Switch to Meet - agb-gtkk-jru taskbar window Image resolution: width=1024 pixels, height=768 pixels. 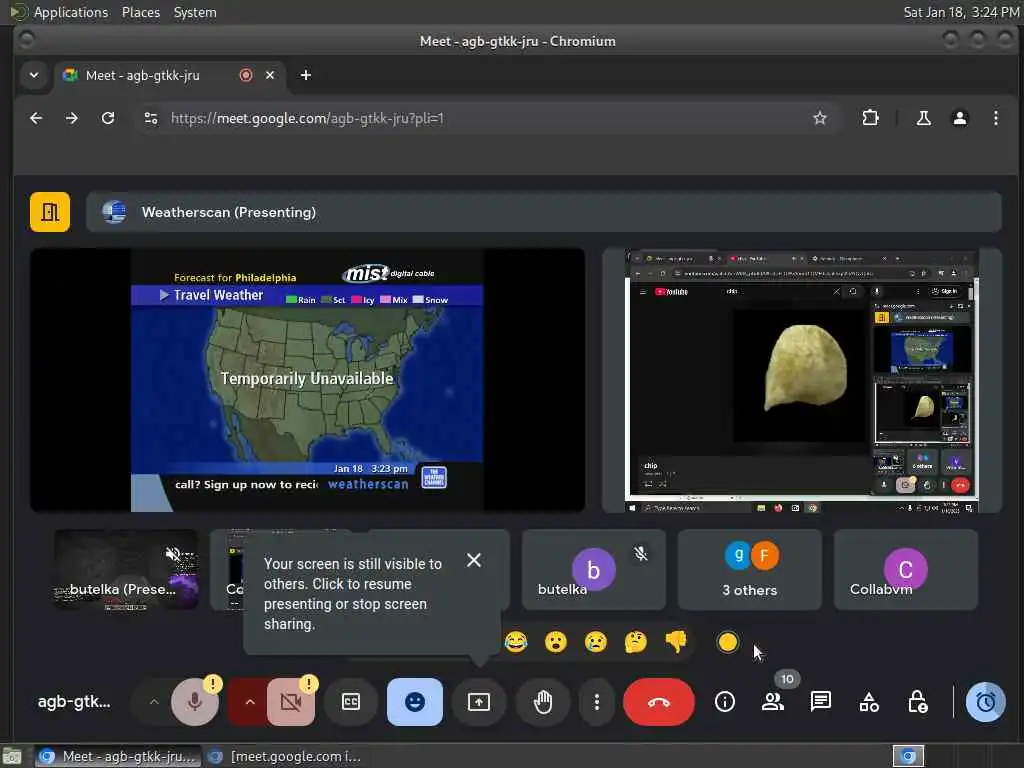[118, 757]
